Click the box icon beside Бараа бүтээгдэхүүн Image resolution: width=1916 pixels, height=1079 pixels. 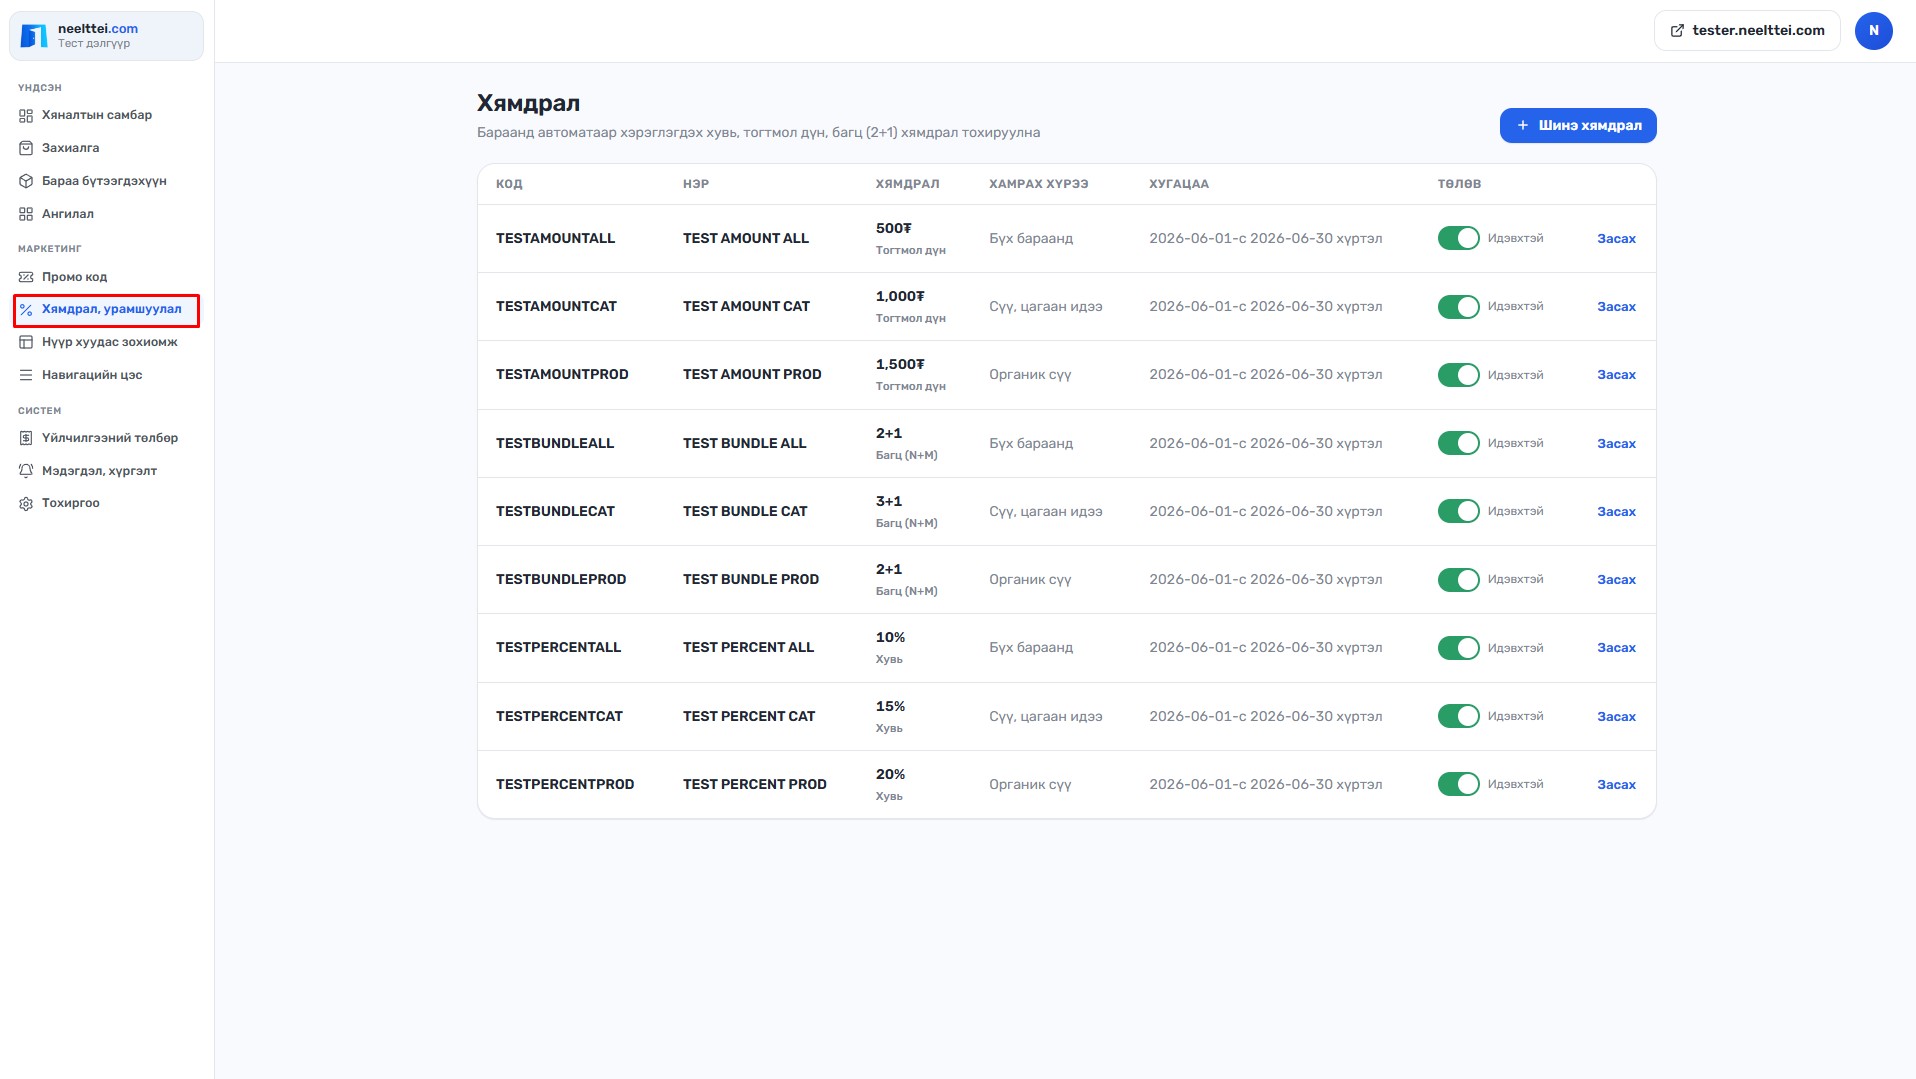pyautogui.click(x=26, y=181)
